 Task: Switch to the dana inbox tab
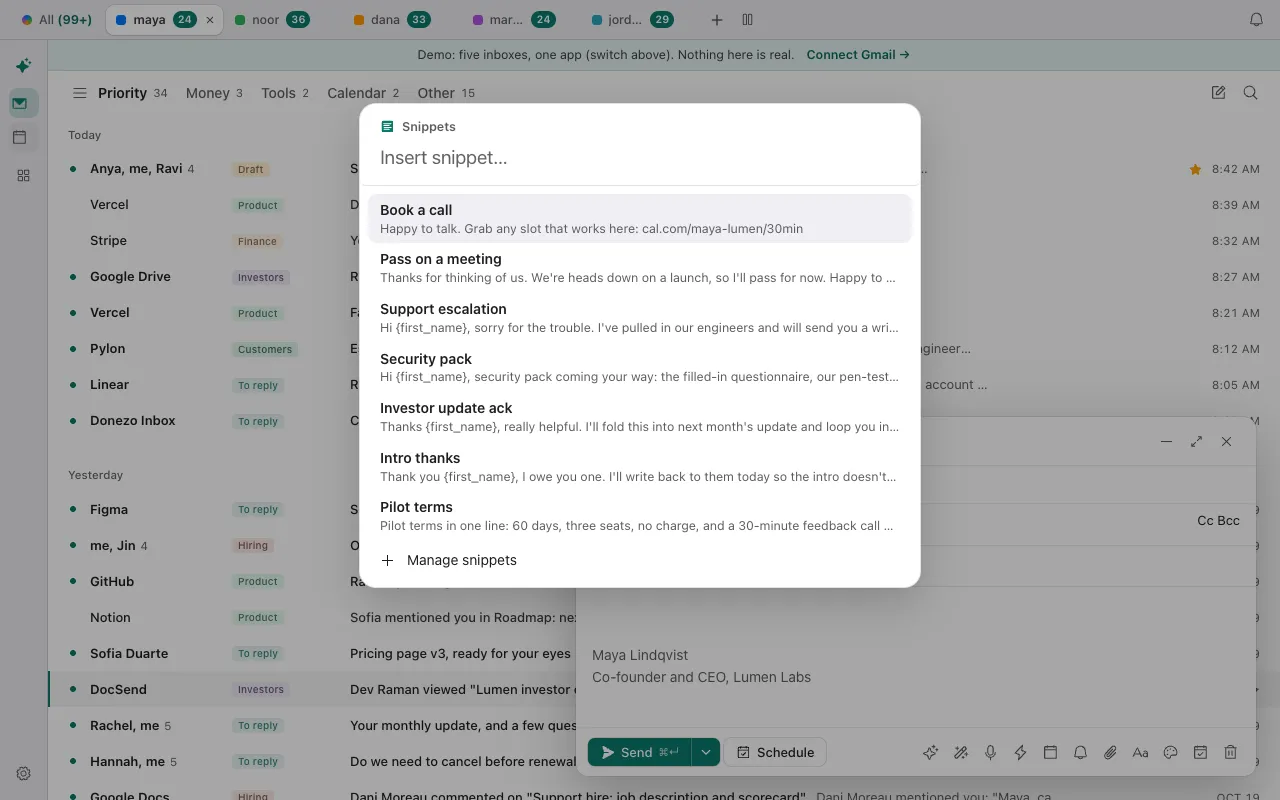(x=392, y=20)
